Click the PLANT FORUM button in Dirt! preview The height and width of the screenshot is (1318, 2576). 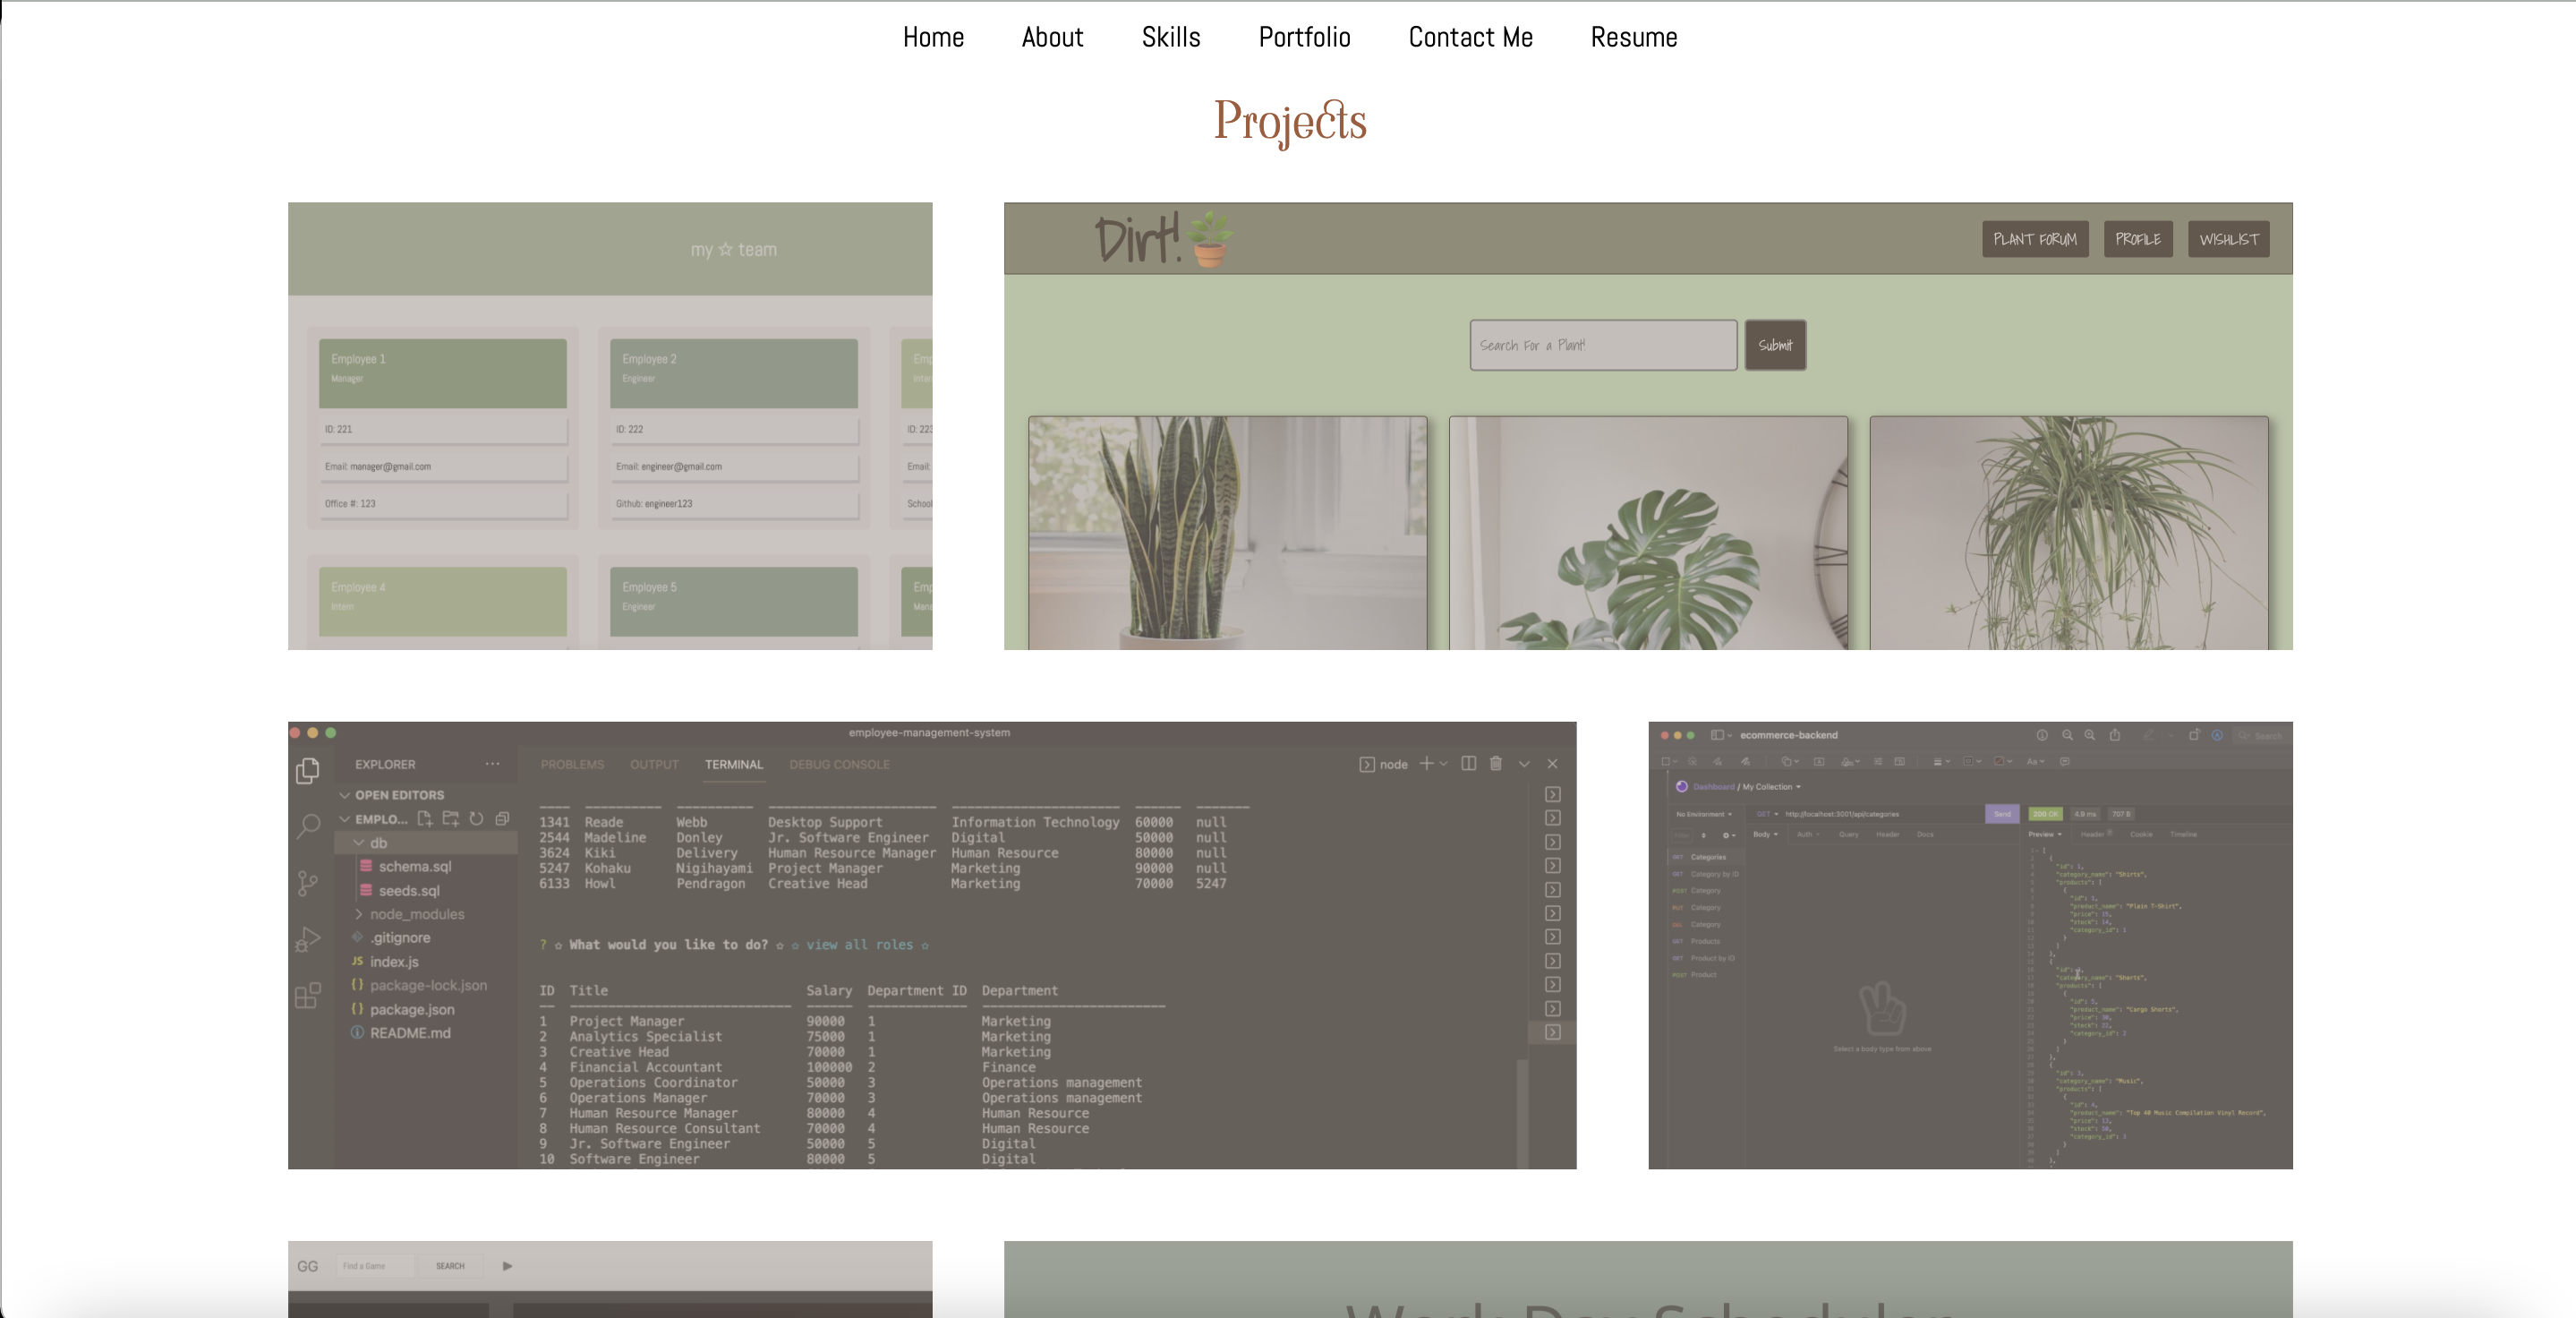(x=2035, y=239)
